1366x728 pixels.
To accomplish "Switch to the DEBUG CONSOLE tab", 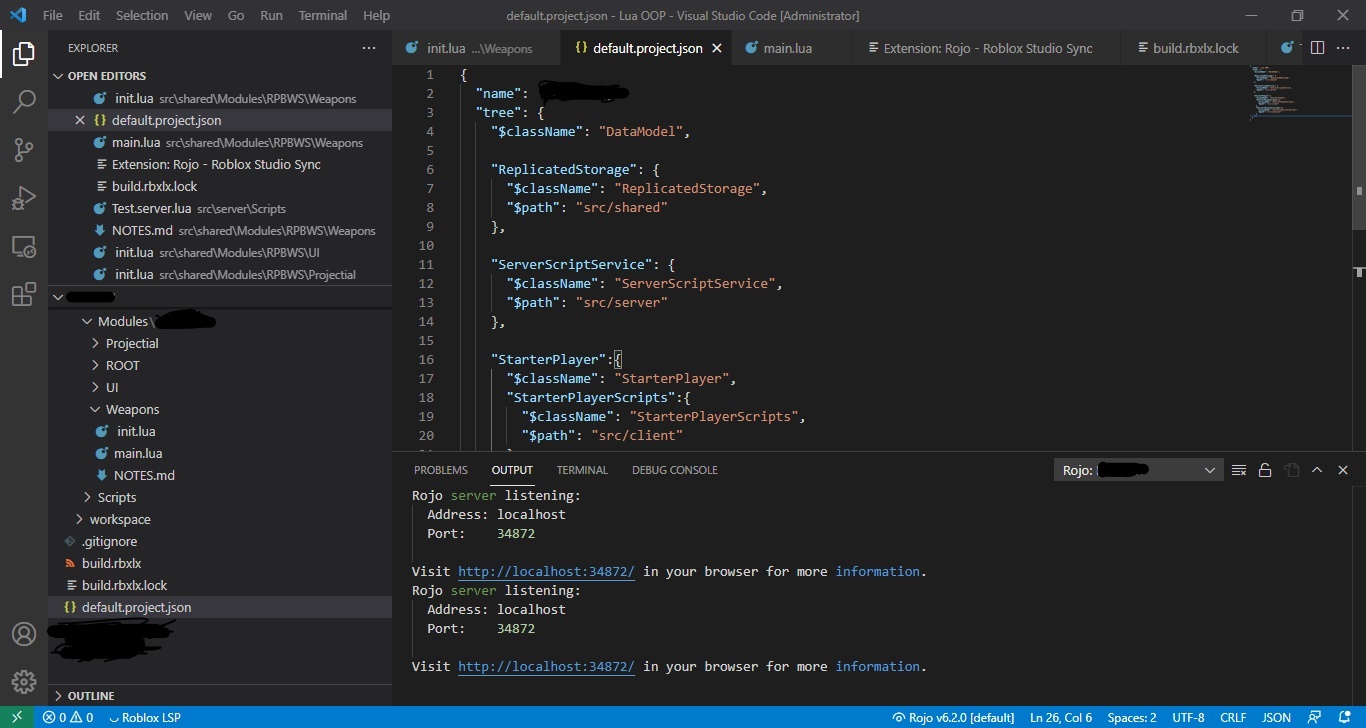I will tap(675, 469).
